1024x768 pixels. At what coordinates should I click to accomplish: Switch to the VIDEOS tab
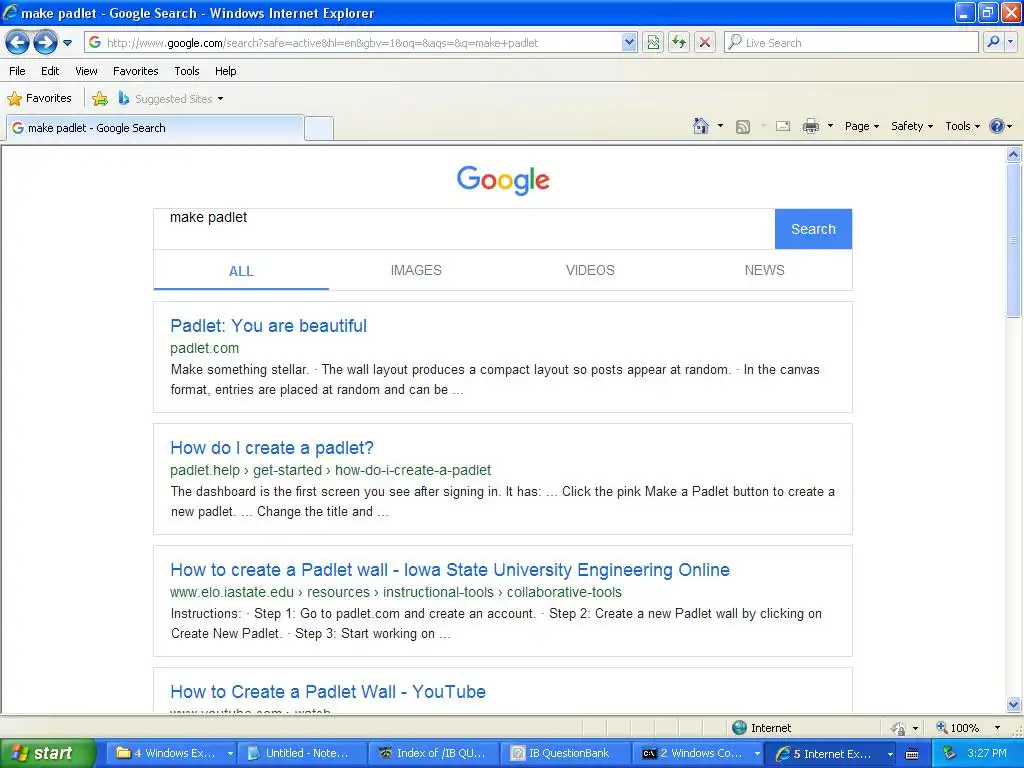(x=590, y=270)
